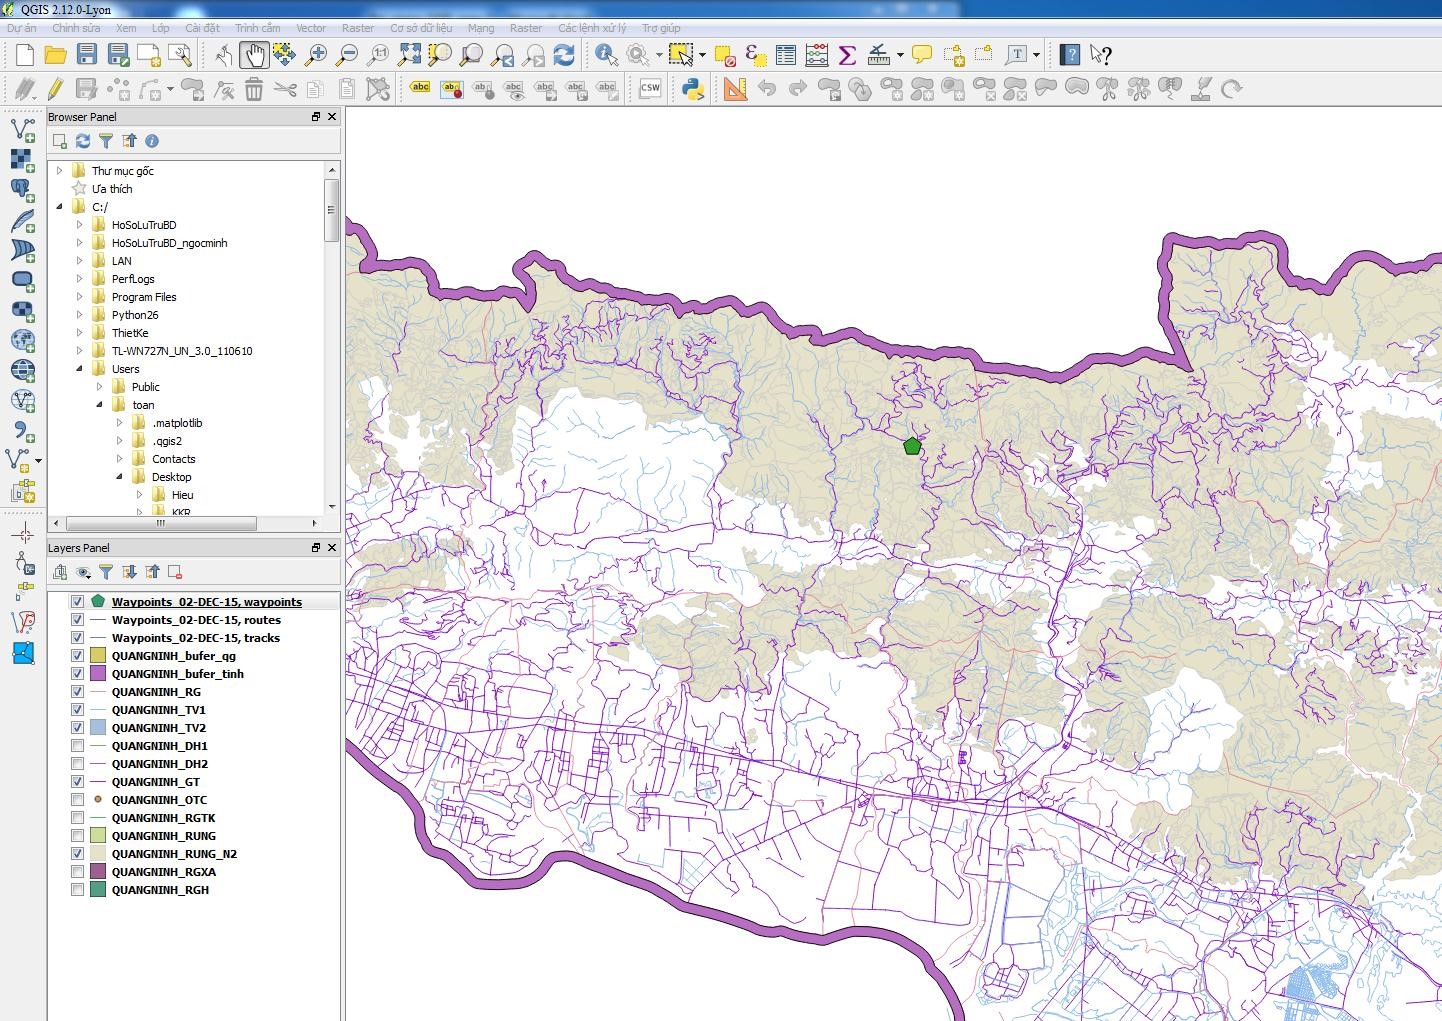1442x1021 pixels.
Task: Open the layer labeling options abc icon
Action: [x=421, y=88]
